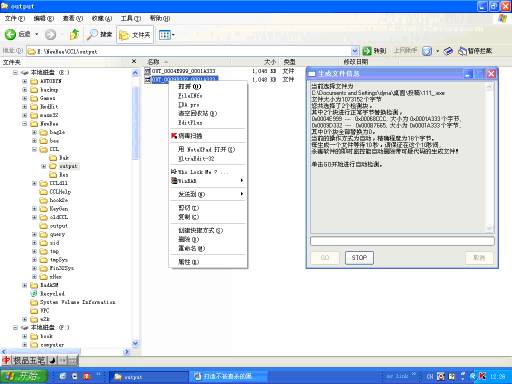Click the Up one level folder icon
The height and width of the screenshot is (384, 512).
(x=74, y=34)
